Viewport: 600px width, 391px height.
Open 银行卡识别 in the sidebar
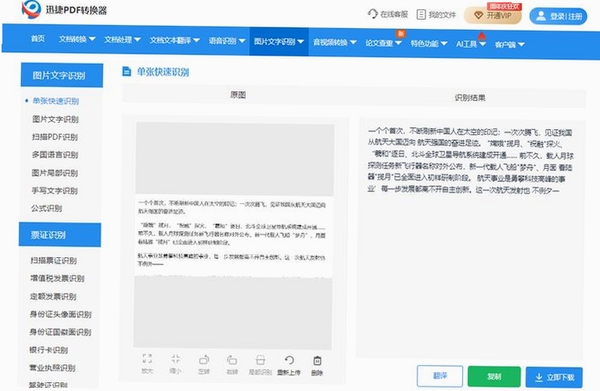tap(49, 350)
